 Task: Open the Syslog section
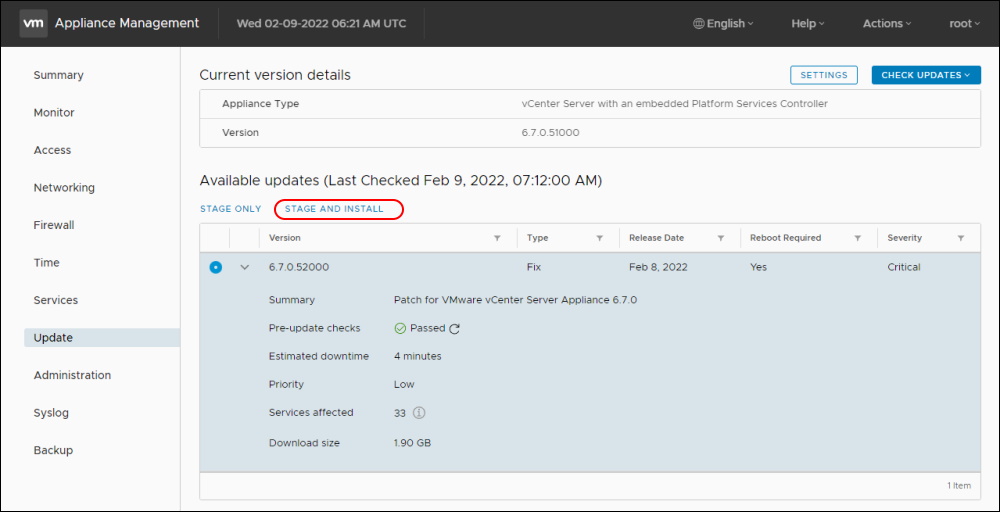click(51, 413)
